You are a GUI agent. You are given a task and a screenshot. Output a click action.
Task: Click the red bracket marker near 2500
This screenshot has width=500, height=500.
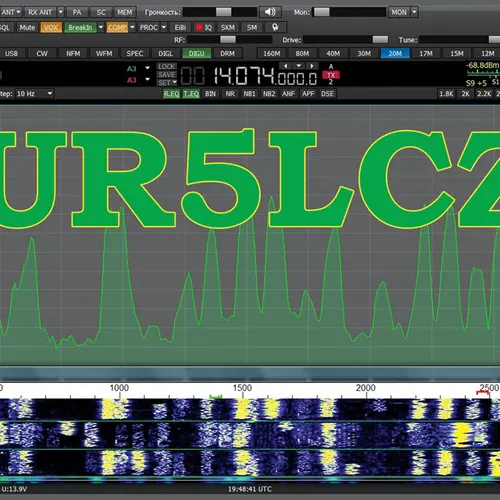coord(483,394)
